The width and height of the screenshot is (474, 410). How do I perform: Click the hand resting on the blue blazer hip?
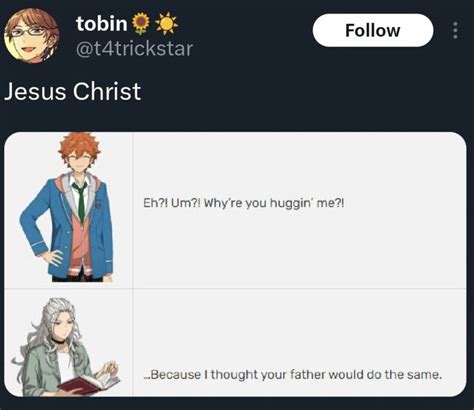coord(52,258)
